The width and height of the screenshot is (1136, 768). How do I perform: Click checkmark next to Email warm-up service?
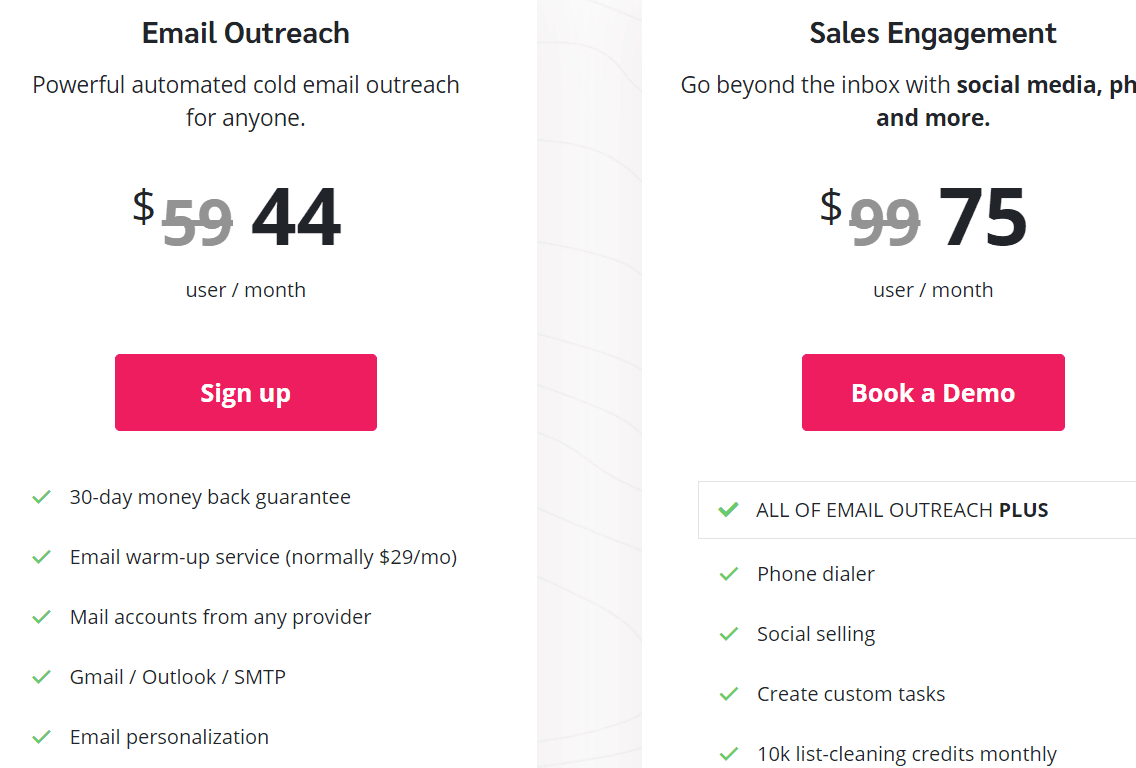tap(41, 557)
